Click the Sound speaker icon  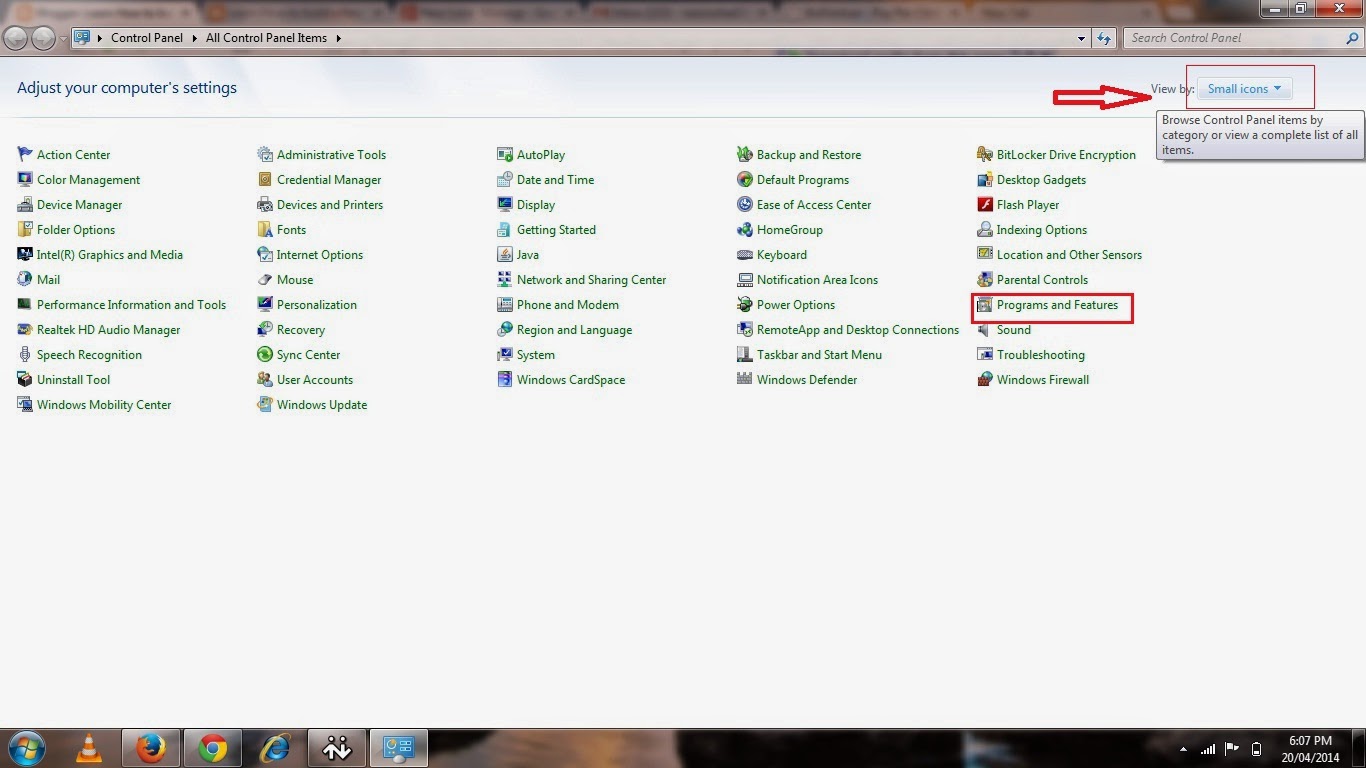coord(985,329)
